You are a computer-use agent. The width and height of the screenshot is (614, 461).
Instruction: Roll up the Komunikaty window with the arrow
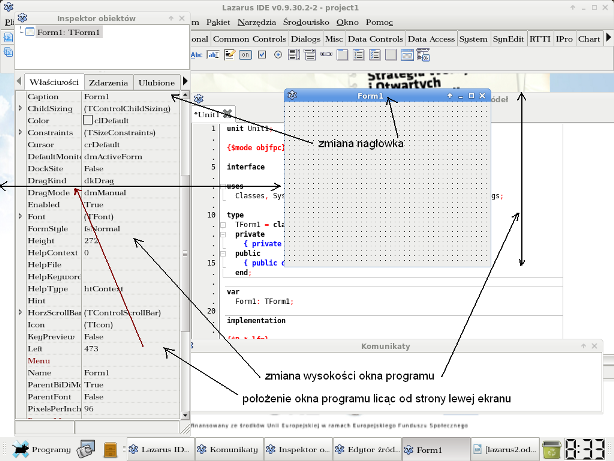(584, 346)
